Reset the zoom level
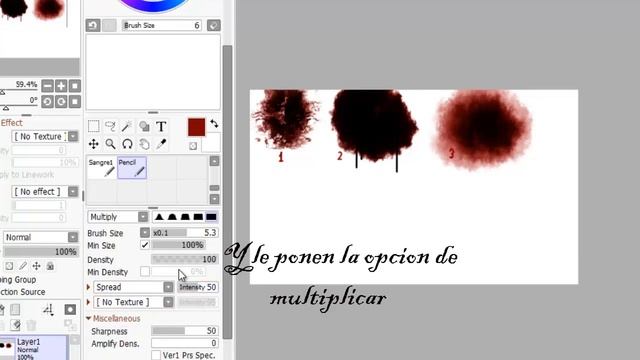The image size is (640, 360). point(75,86)
